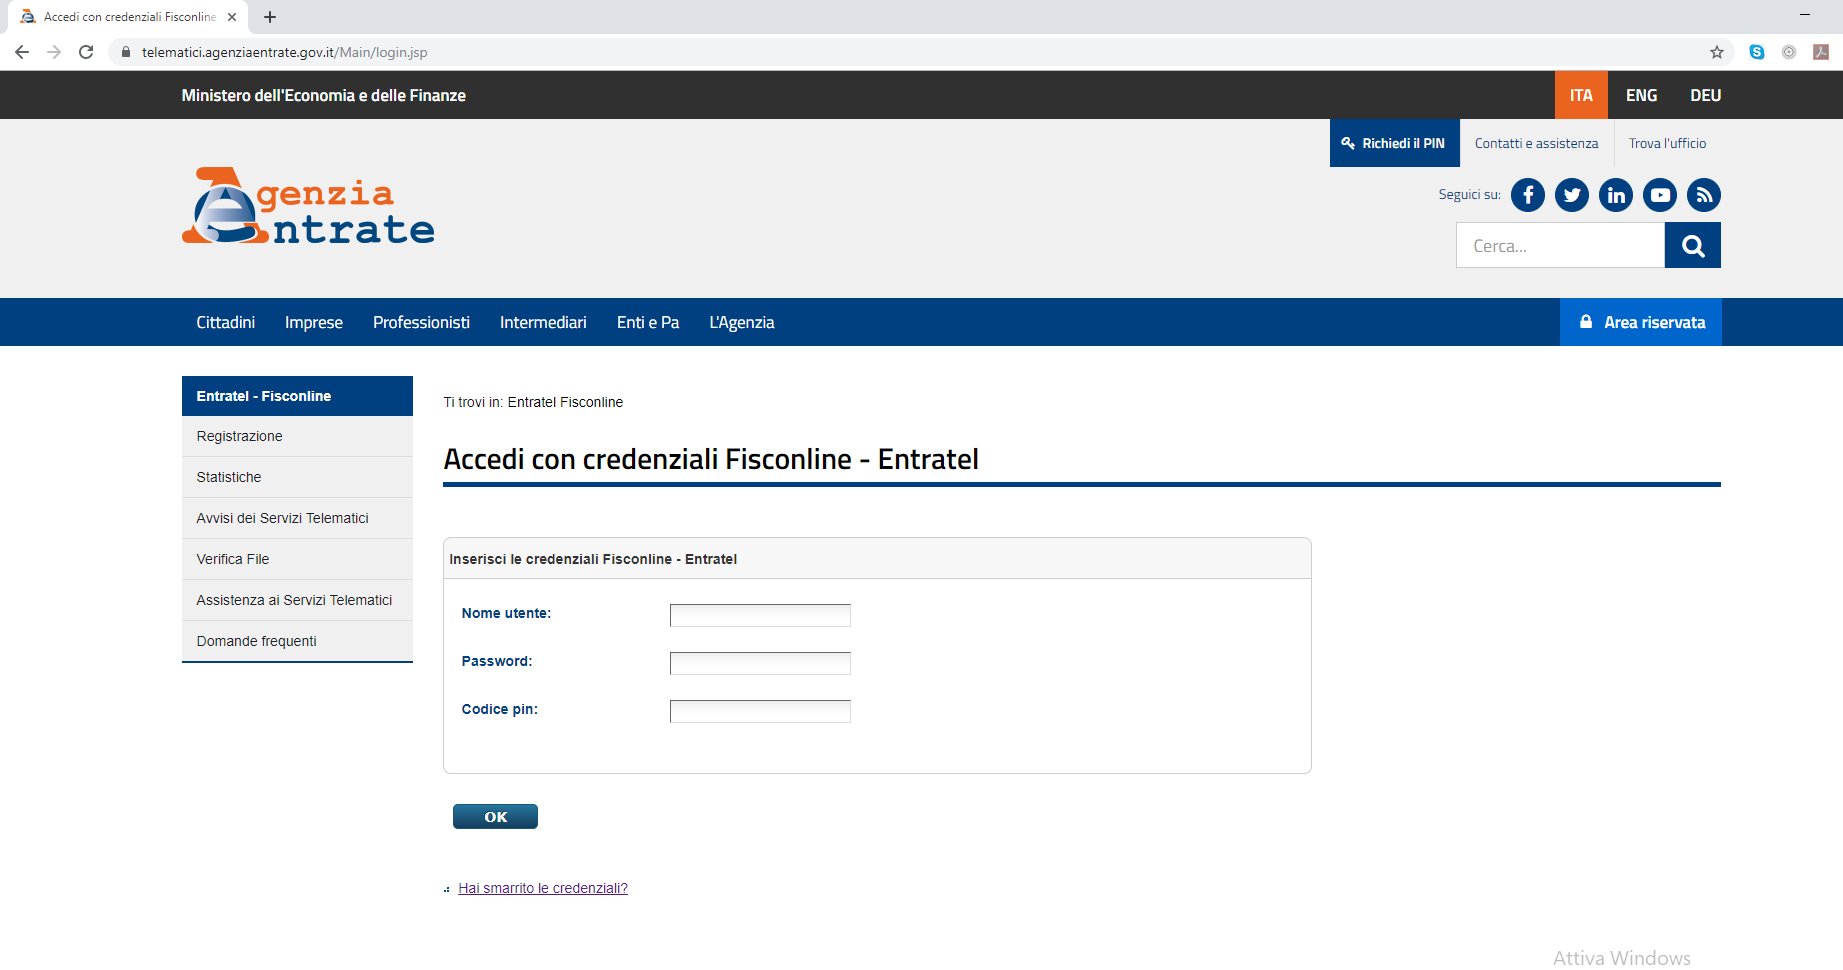The image size is (1843, 970).
Task: Open the Skype browser extension
Action: pyautogui.click(x=1757, y=52)
